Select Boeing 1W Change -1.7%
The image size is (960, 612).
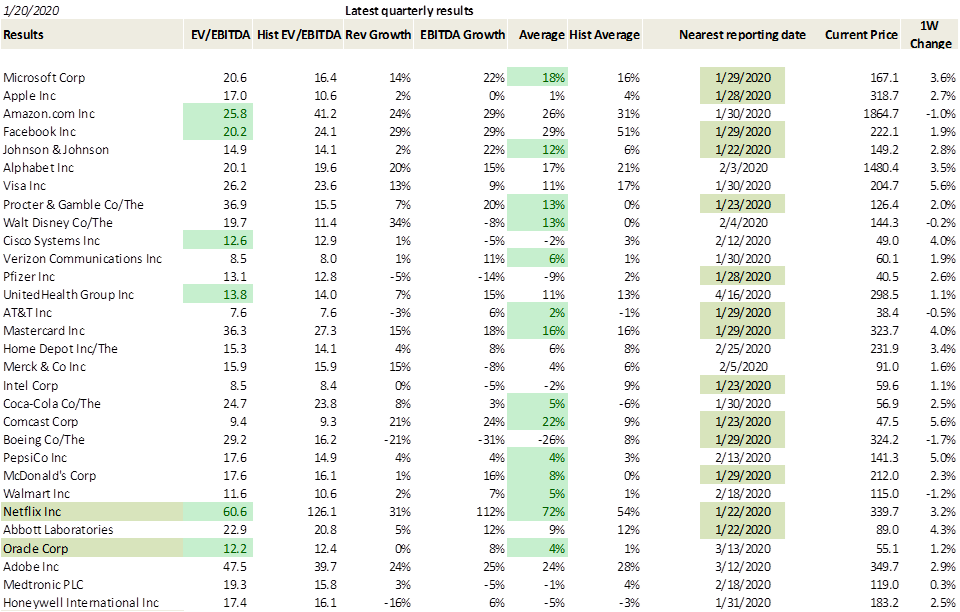point(941,439)
